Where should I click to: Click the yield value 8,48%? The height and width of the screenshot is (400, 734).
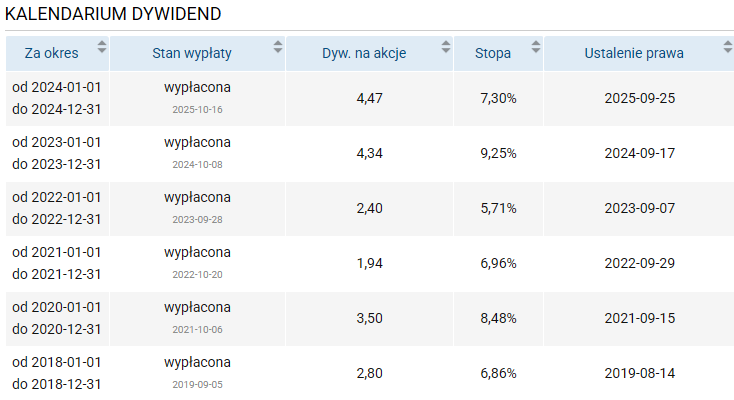(498, 318)
